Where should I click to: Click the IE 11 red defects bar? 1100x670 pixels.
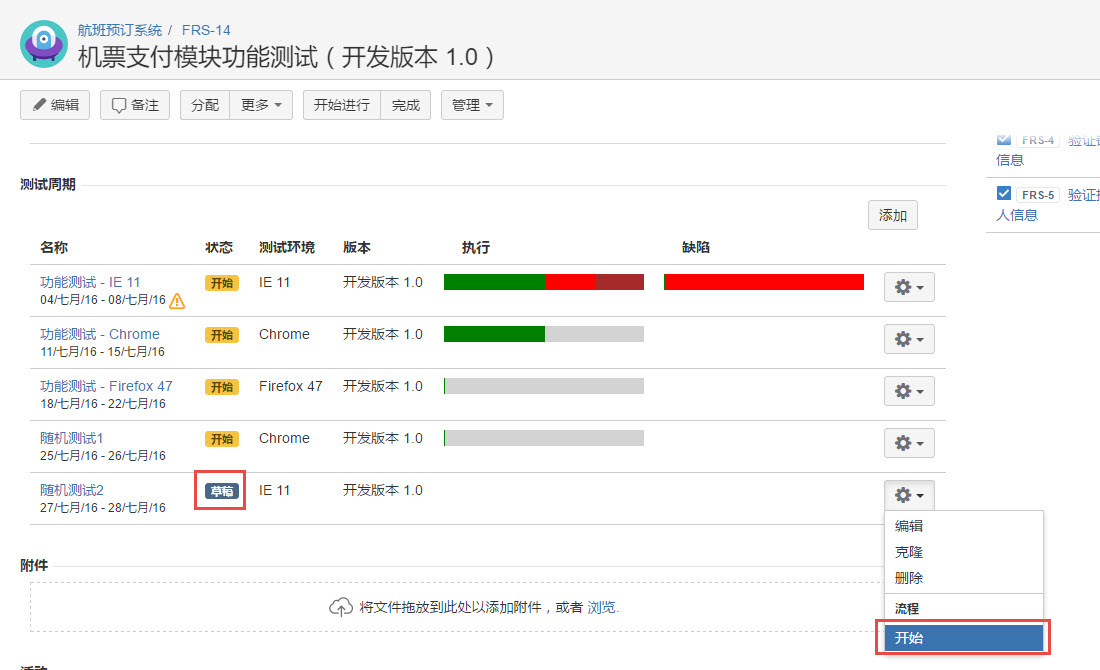coord(763,282)
